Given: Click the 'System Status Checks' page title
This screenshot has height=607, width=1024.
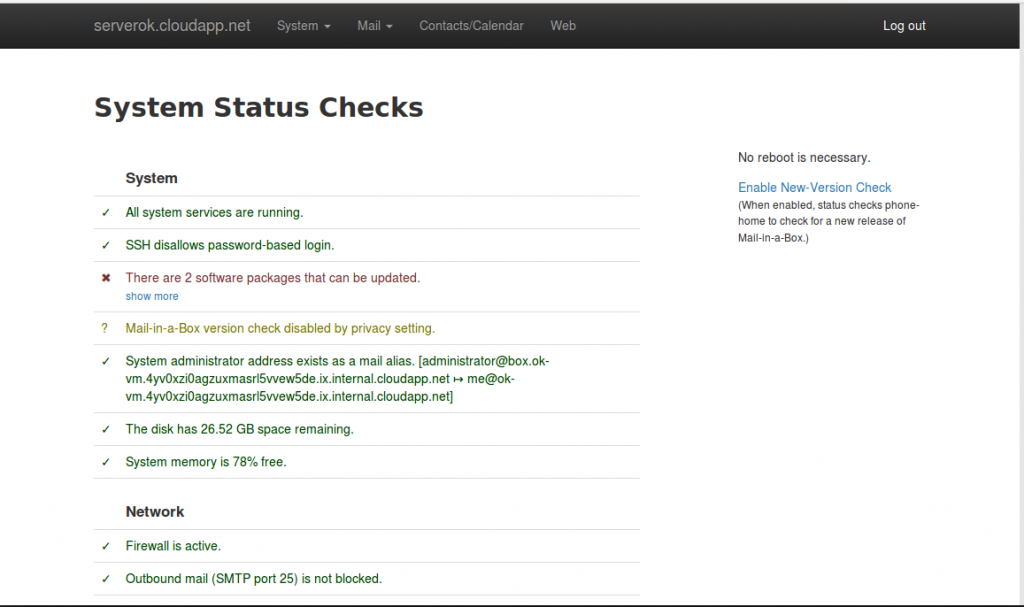Looking at the screenshot, I should point(258,107).
